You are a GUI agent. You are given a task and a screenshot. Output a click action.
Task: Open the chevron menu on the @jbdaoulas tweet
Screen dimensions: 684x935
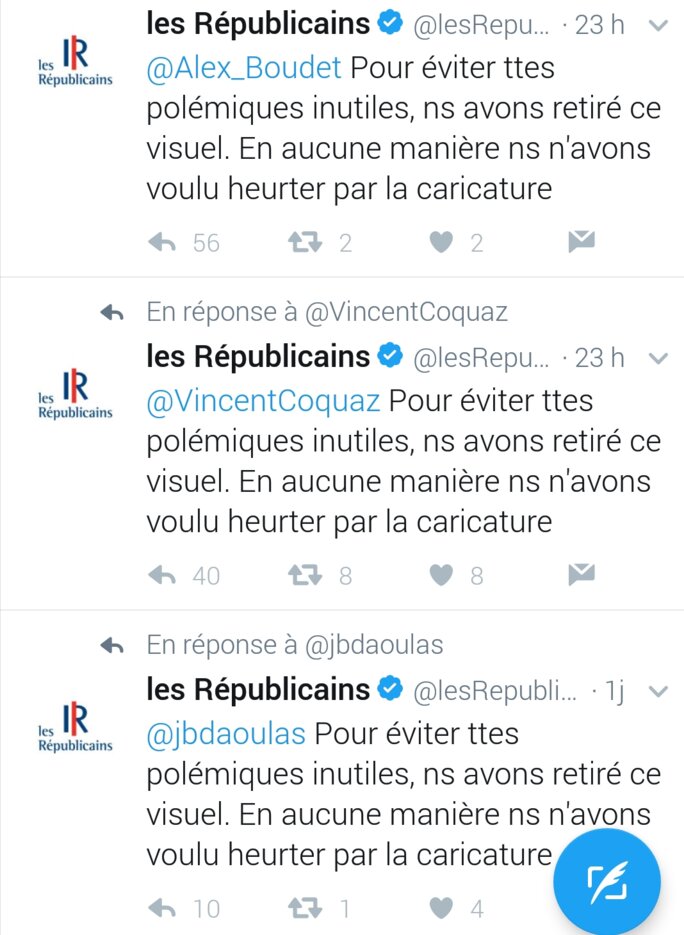coord(658,692)
